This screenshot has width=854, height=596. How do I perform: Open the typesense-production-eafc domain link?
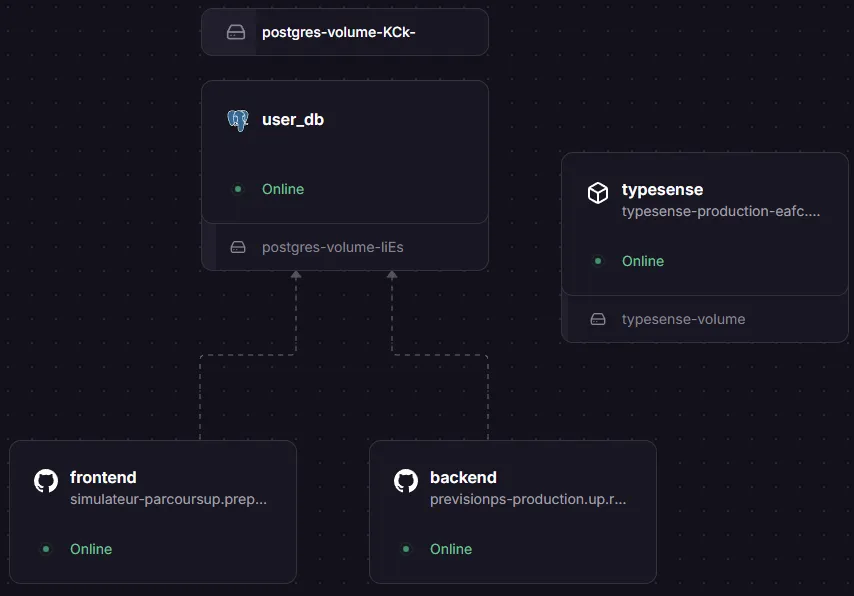(x=720, y=211)
